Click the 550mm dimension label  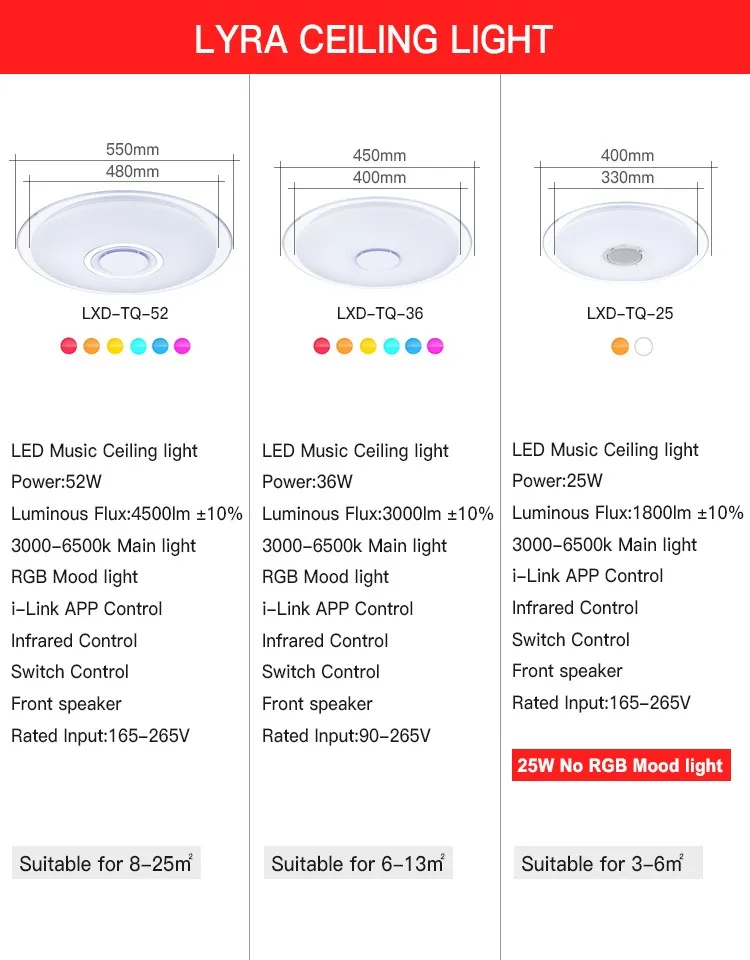[x=132, y=149]
